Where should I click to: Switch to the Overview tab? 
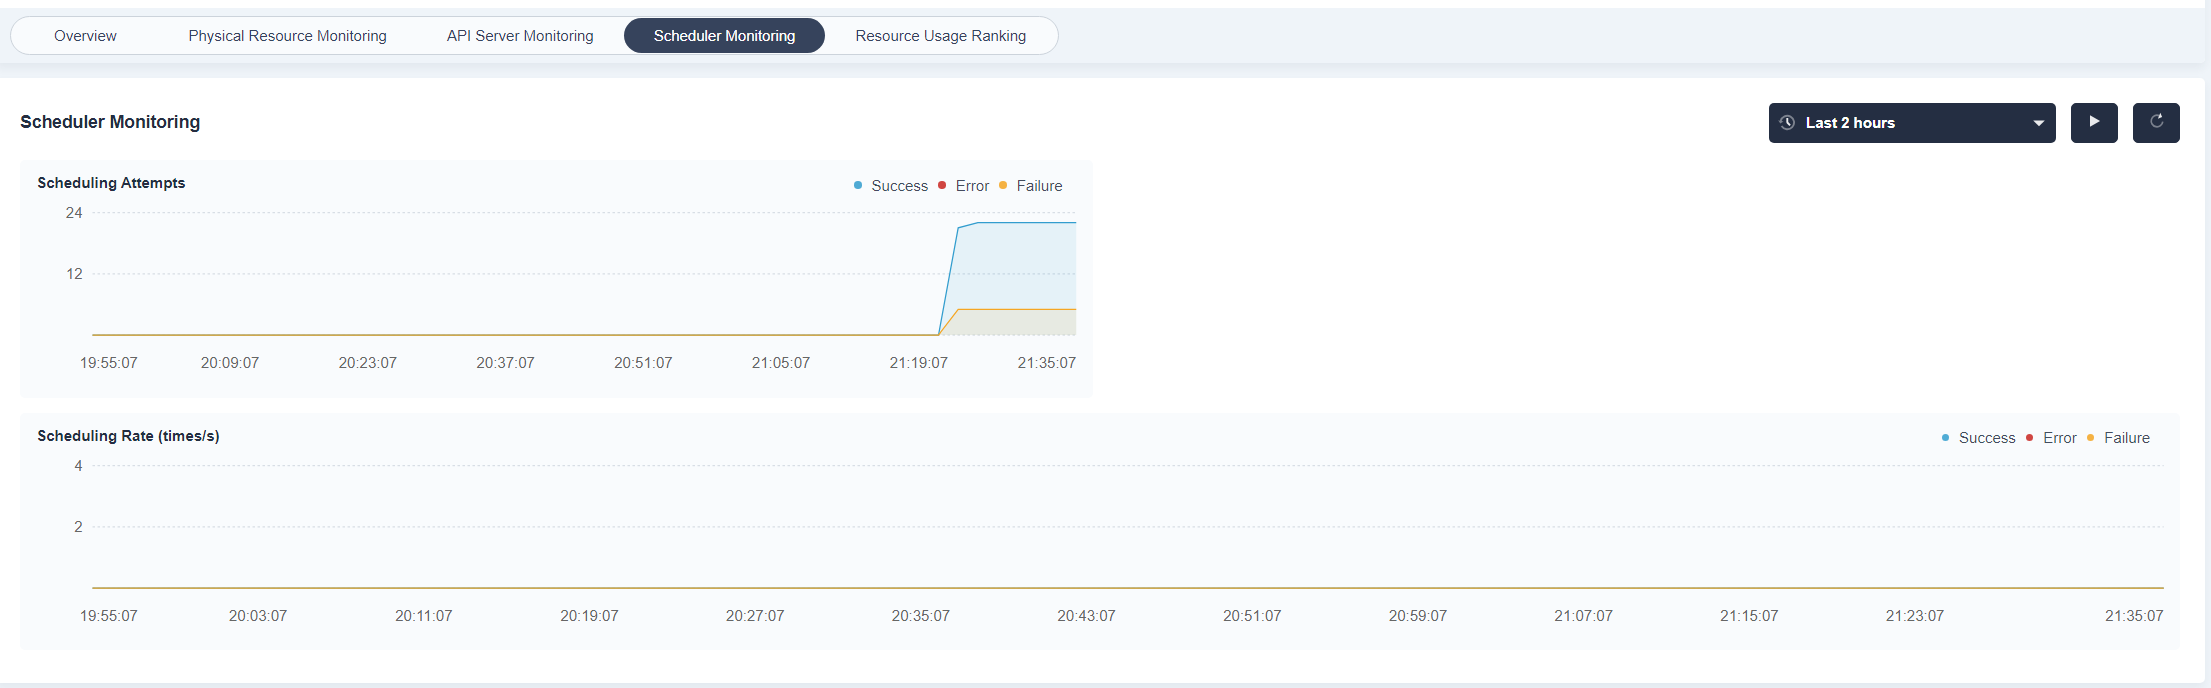pos(85,36)
